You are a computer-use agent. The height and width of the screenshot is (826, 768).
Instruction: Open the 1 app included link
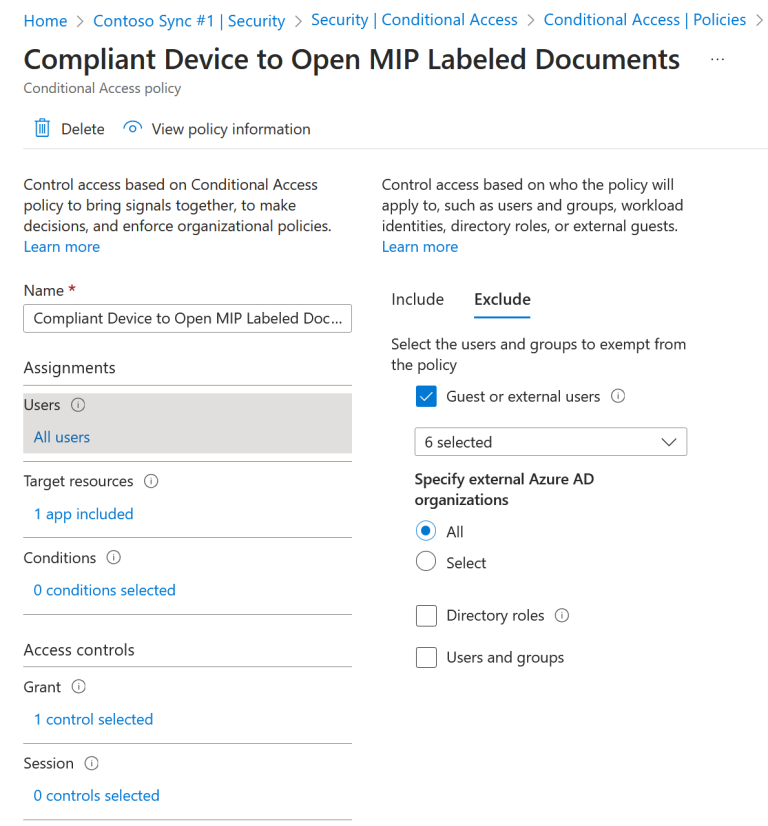(x=84, y=513)
